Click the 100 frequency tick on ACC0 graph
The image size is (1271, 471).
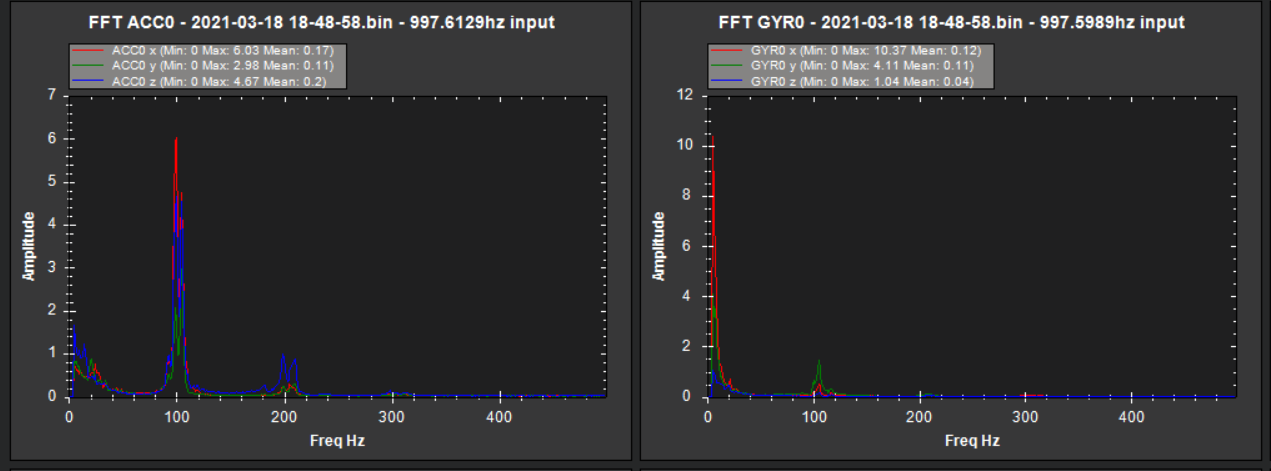(x=176, y=415)
